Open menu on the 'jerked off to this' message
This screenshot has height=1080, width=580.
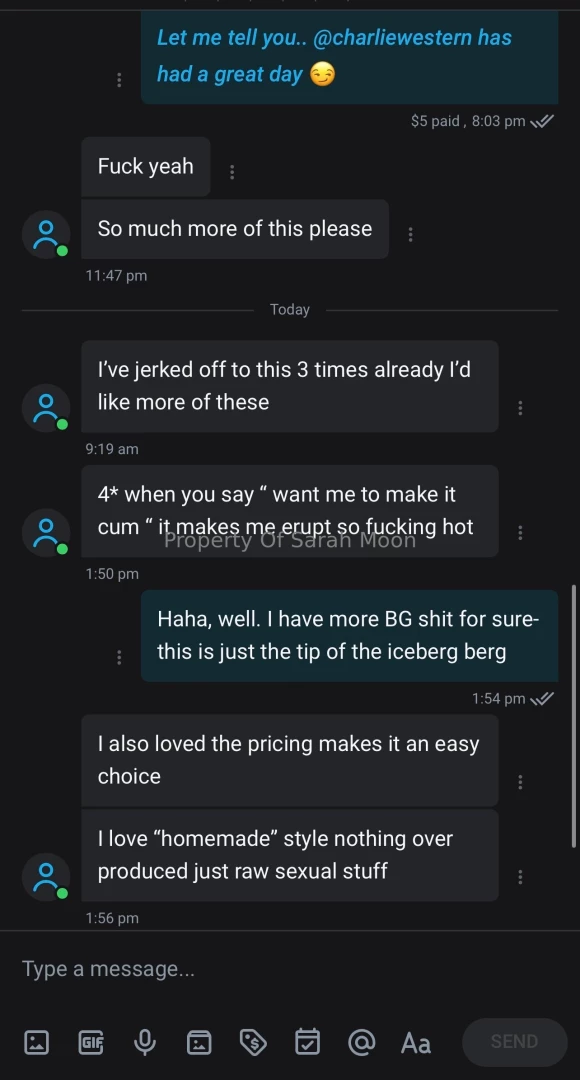520,407
